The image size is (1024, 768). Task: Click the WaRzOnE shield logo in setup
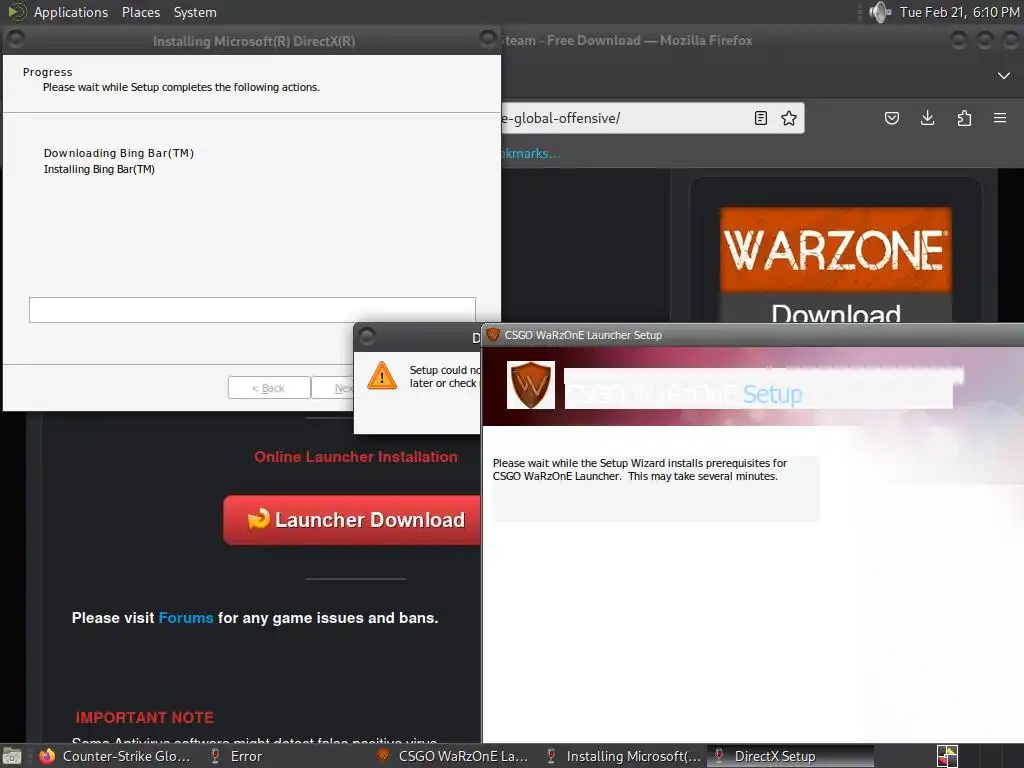530,385
